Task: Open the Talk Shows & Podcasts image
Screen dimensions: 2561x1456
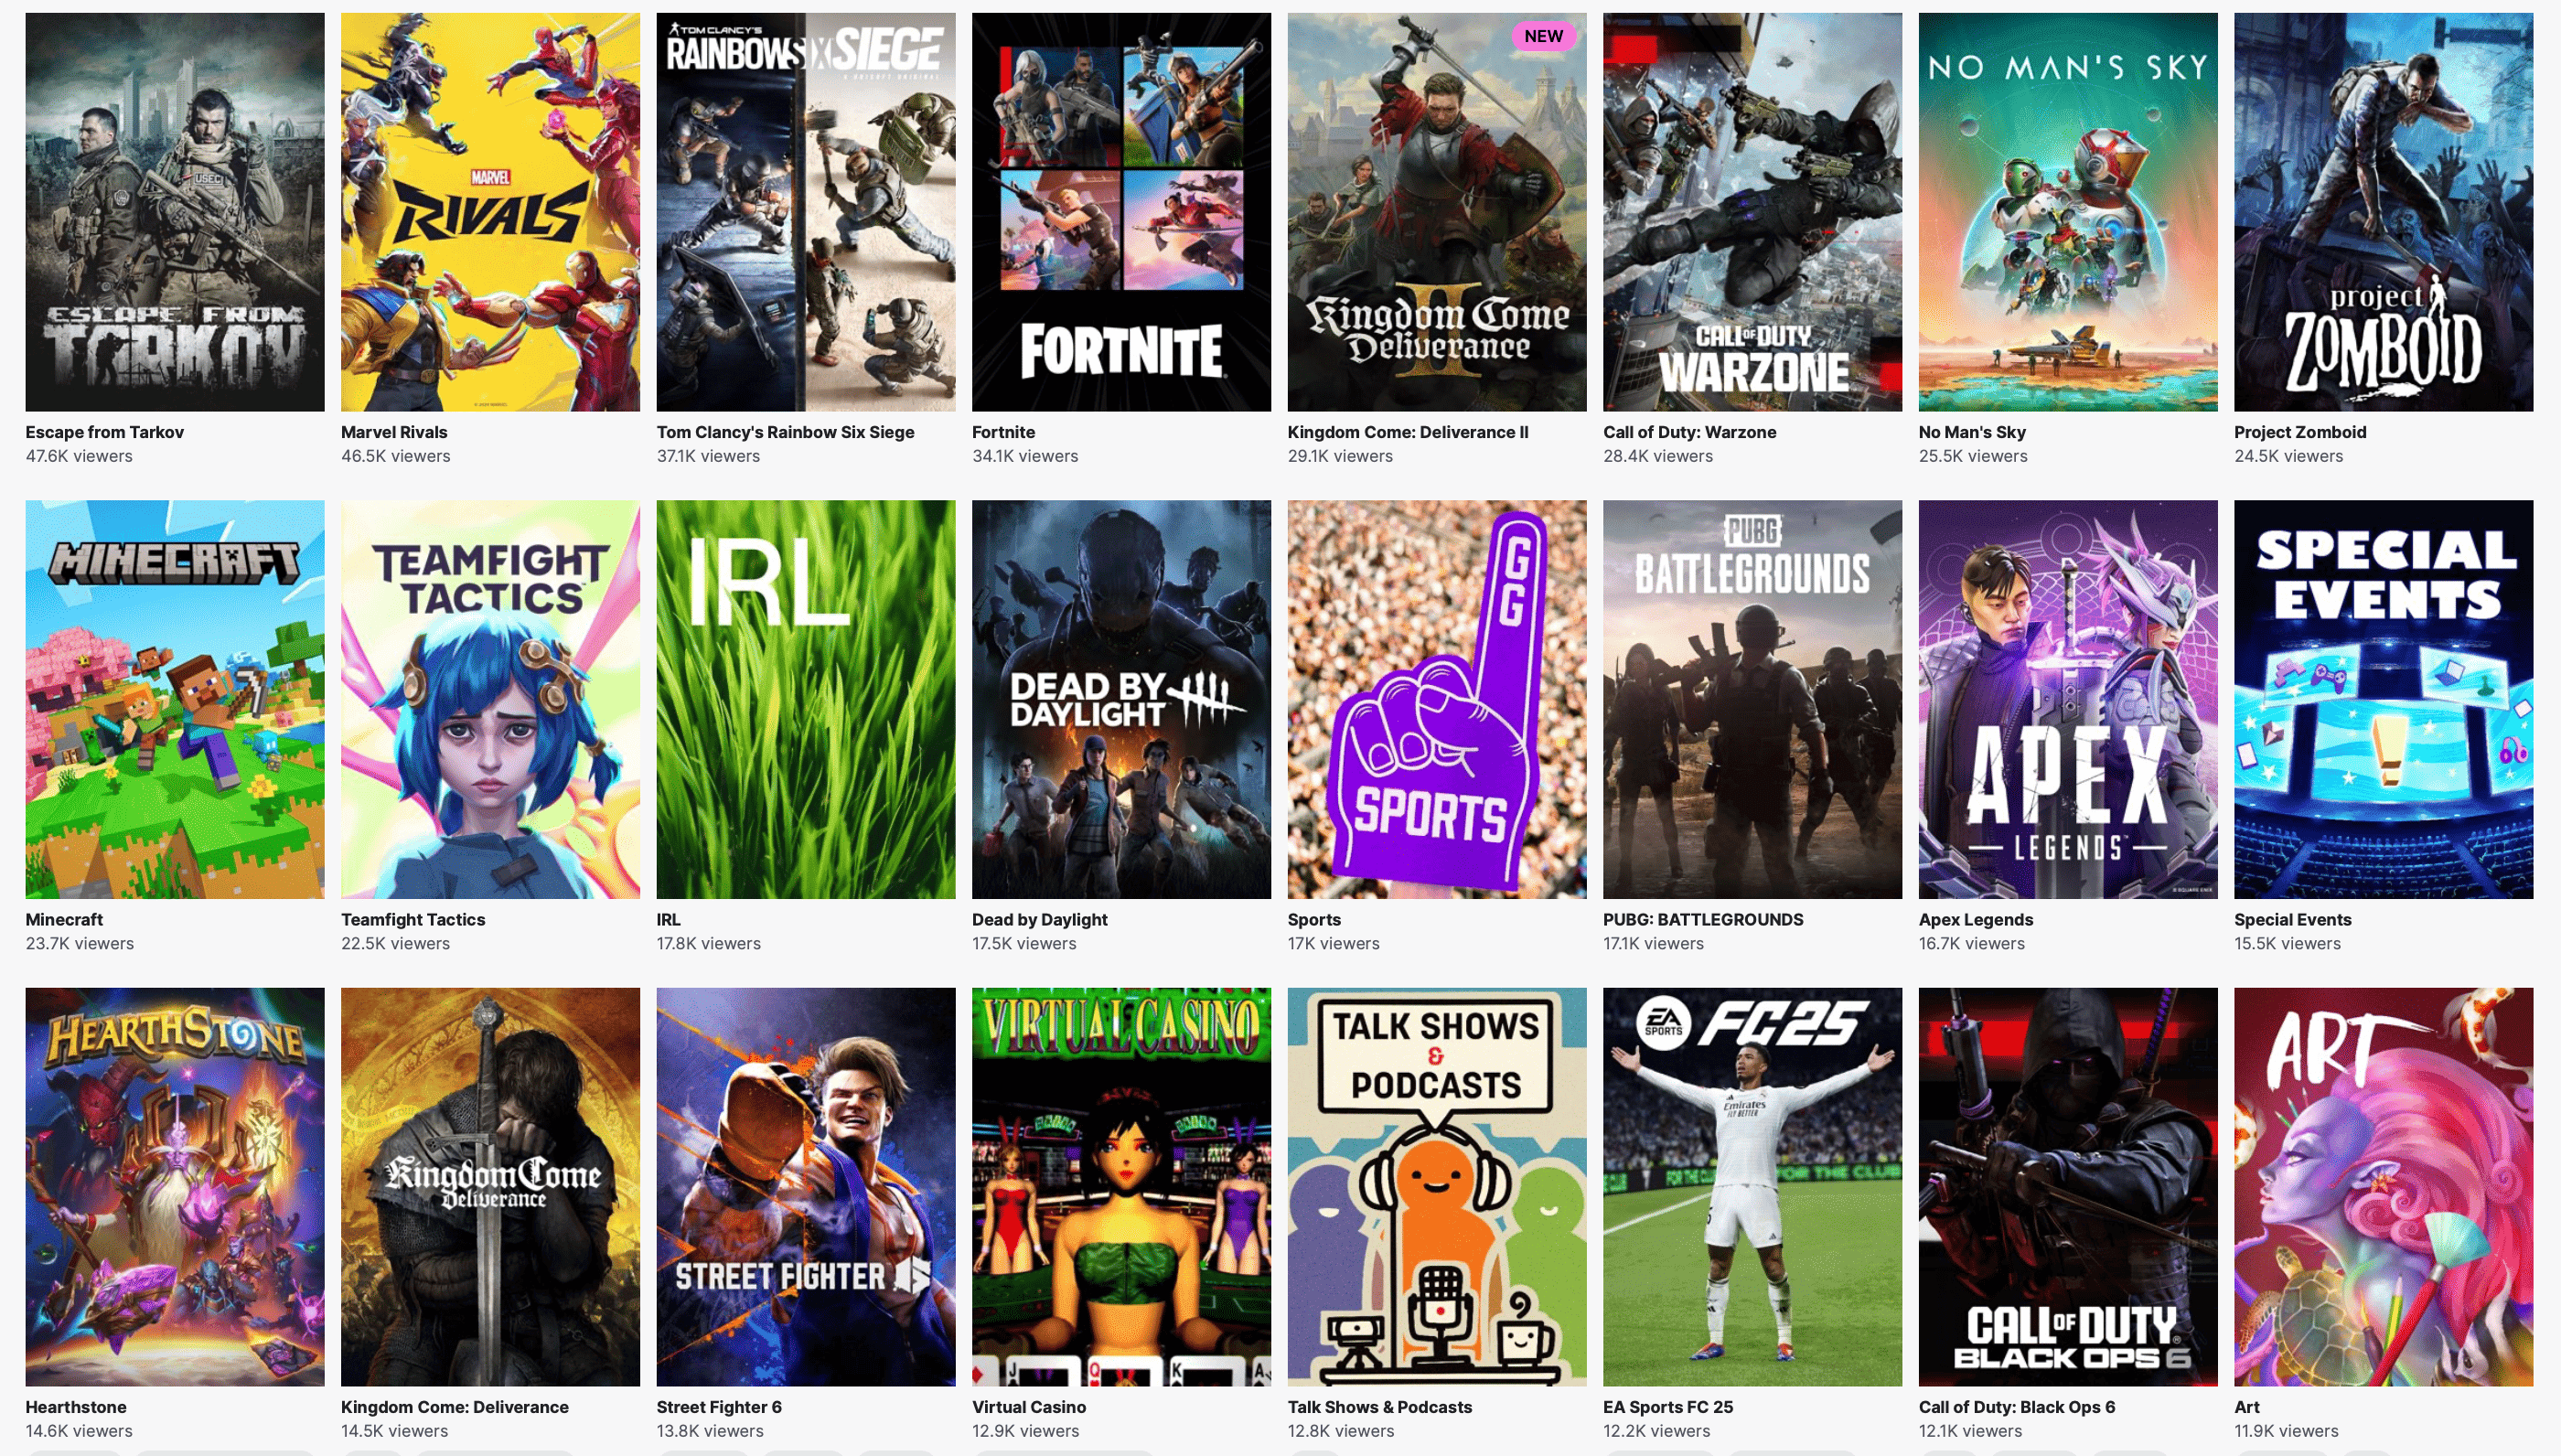Action: click(1436, 1186)
